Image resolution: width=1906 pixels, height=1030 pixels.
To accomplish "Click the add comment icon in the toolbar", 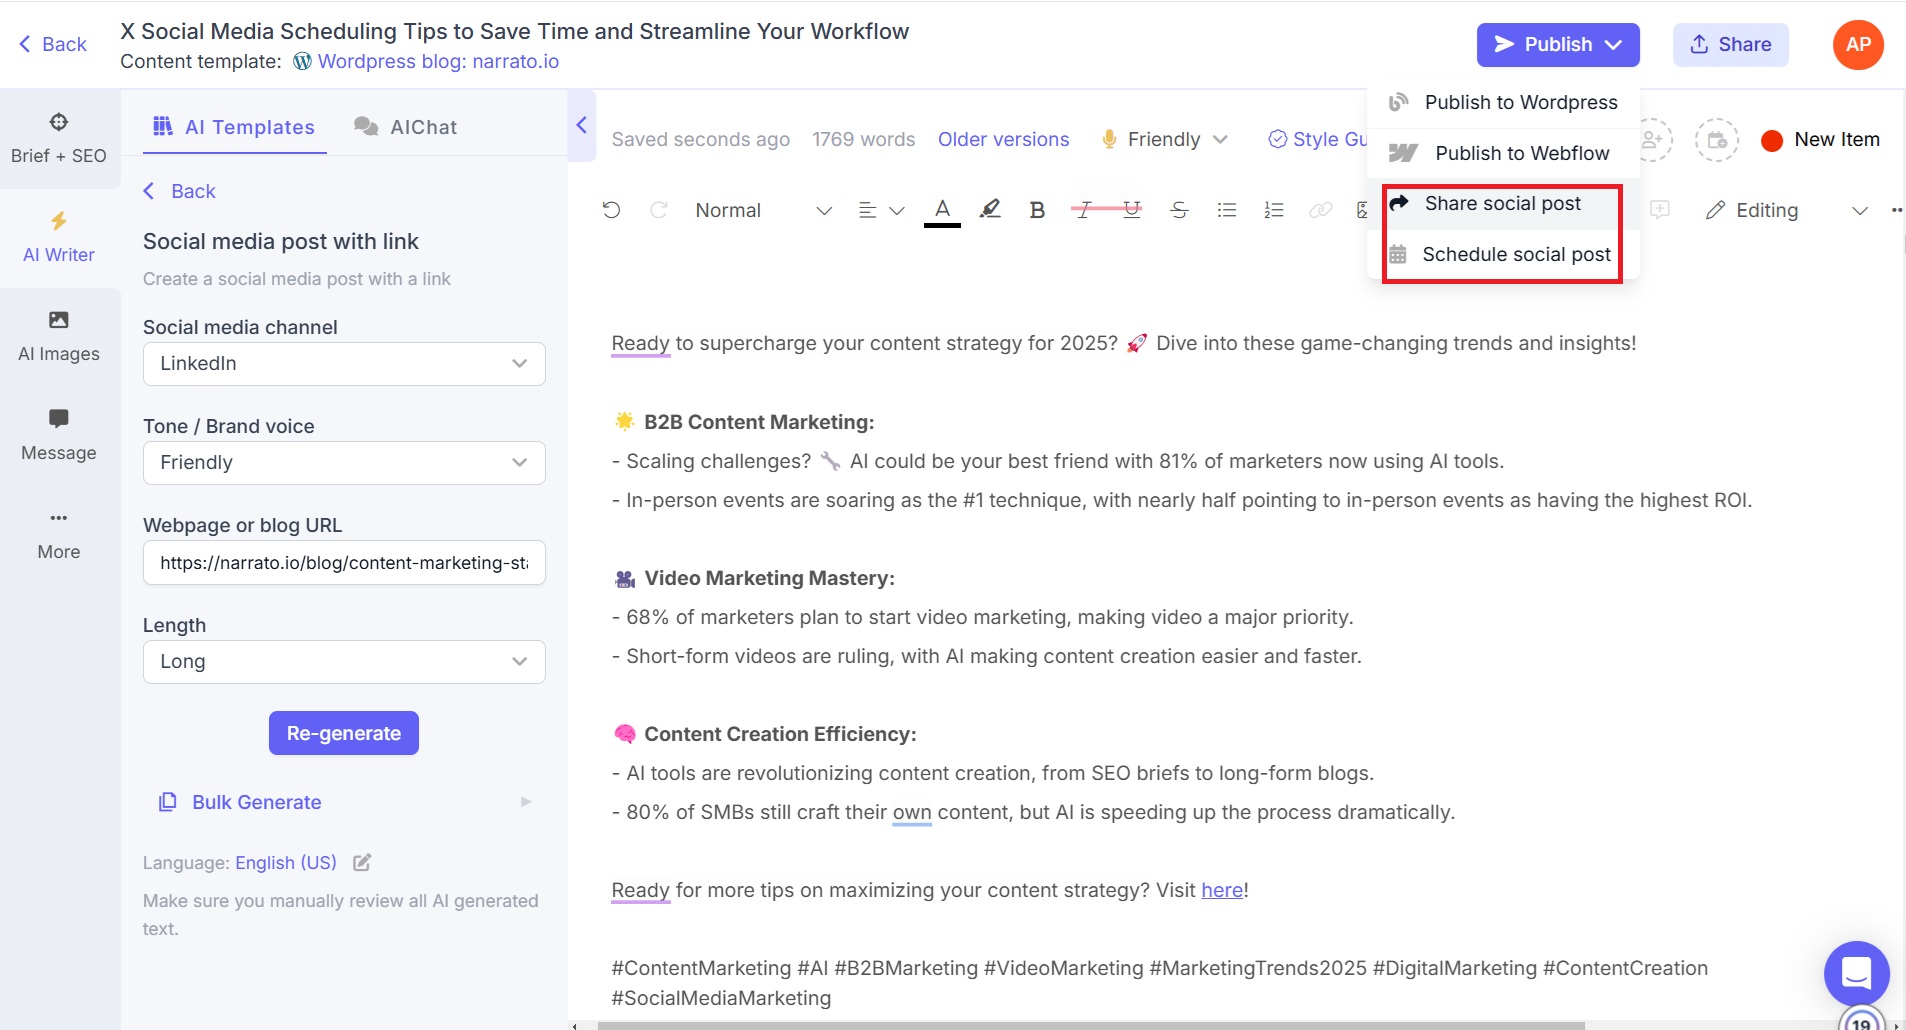I will click(1660, 210).
